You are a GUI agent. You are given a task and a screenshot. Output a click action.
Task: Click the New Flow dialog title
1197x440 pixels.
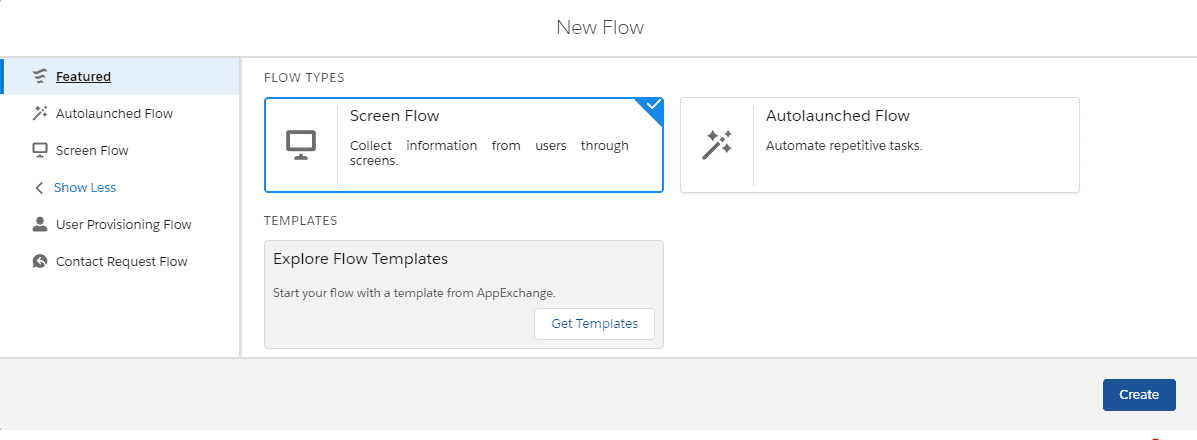(600, 28)
